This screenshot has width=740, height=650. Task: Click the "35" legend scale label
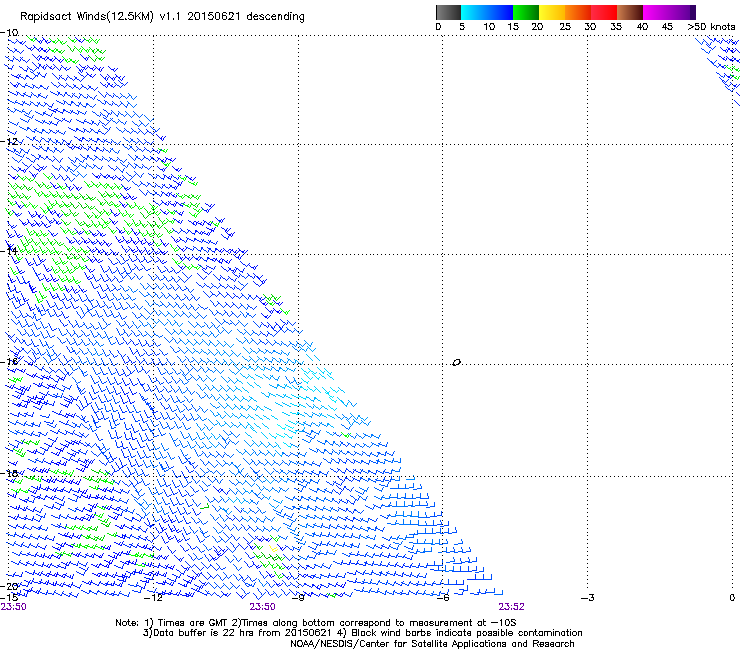point(616,27)
